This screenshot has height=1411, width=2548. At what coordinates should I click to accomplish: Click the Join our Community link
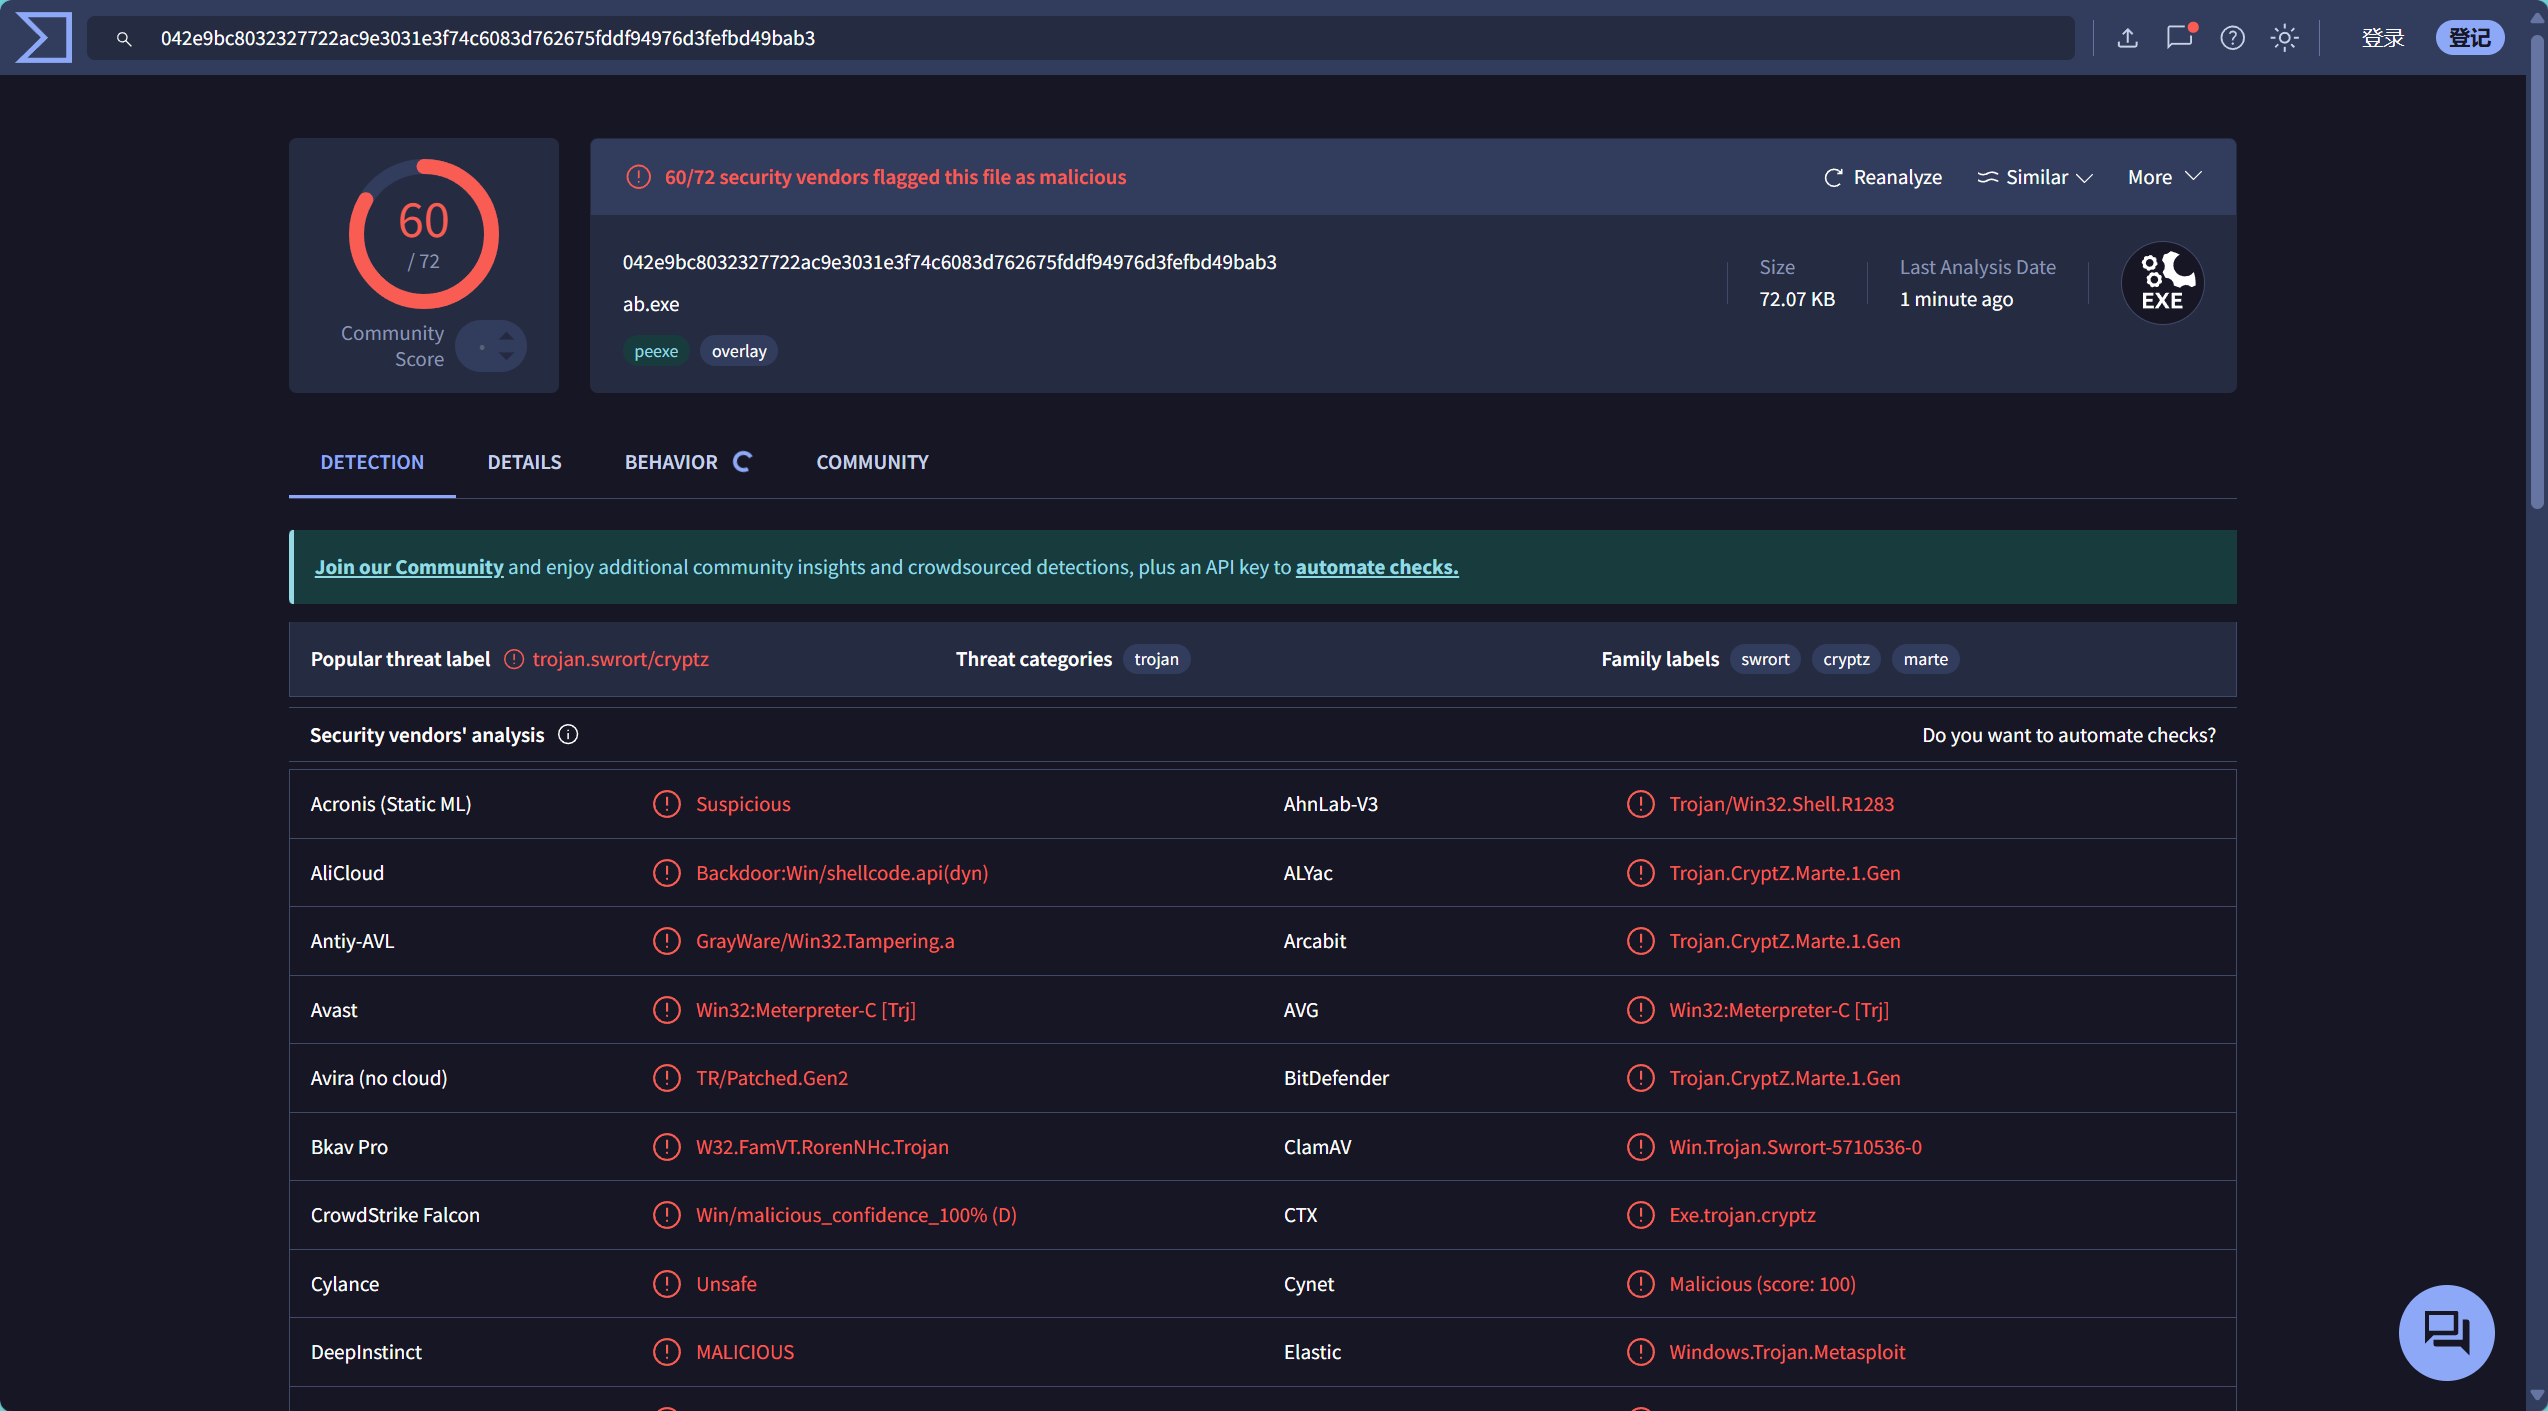tap(409, 567)
